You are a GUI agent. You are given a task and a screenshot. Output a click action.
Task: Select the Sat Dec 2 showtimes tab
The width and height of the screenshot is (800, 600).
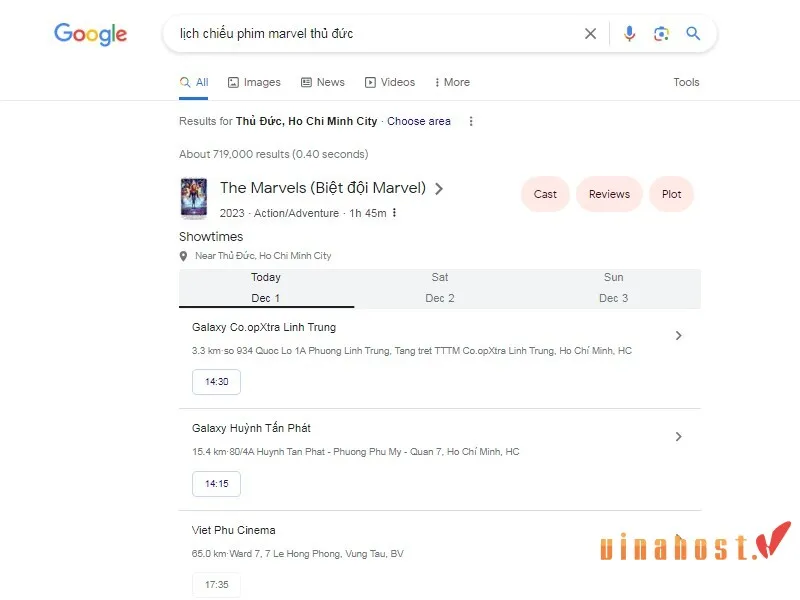440,288
